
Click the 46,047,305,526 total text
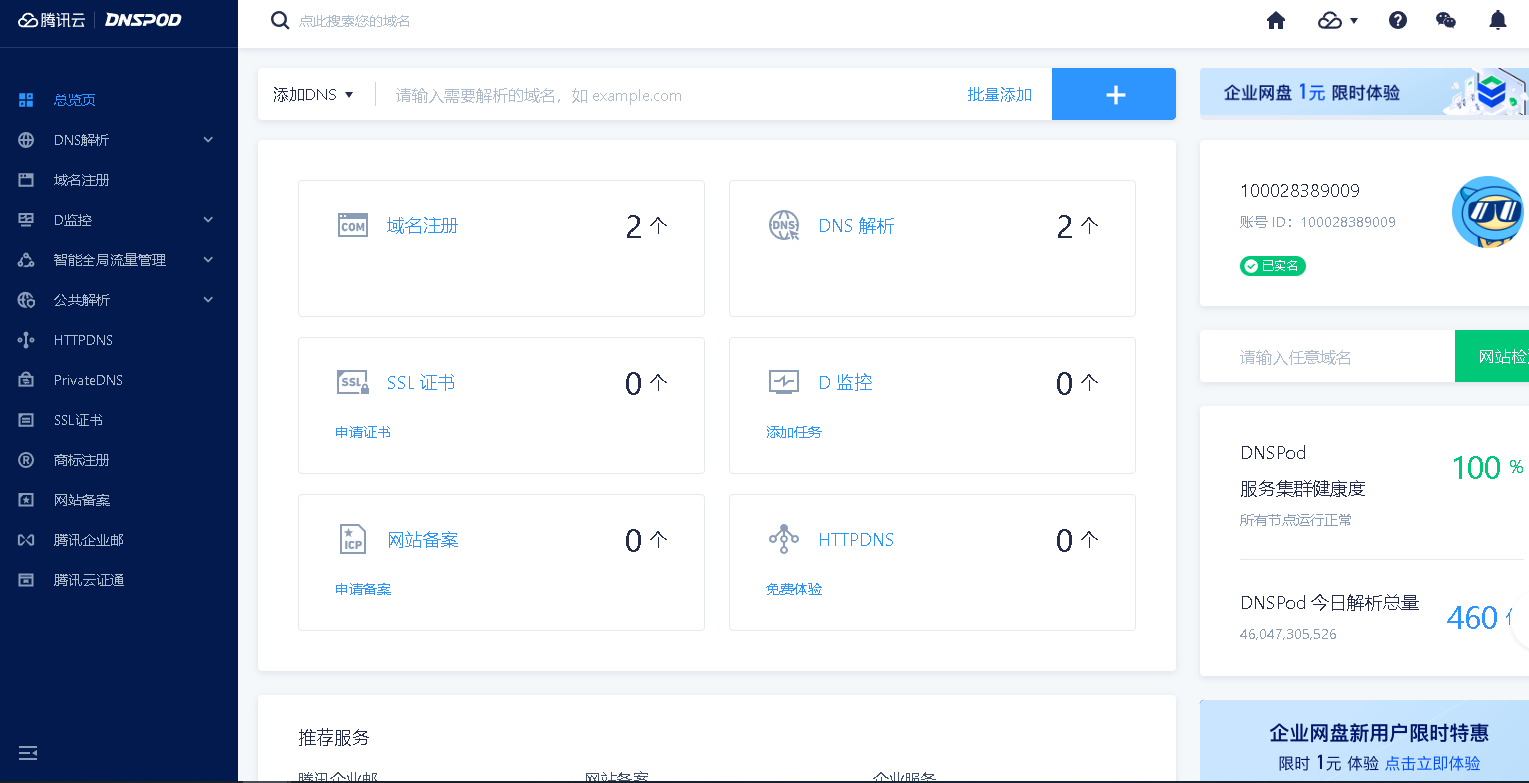click(1288, 634)
